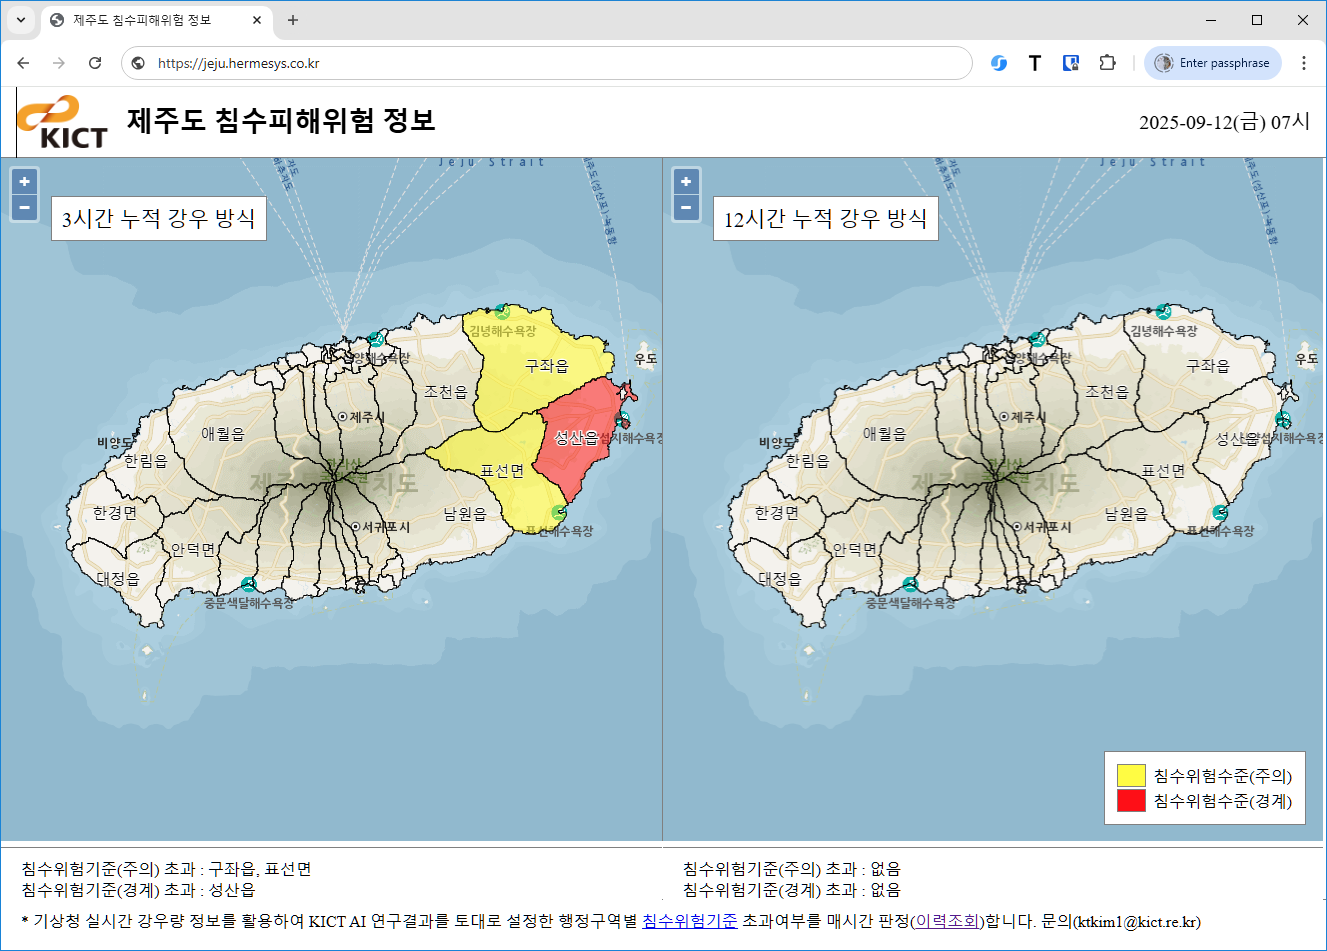Click the address bar URL field

click(x=550, y=63)
